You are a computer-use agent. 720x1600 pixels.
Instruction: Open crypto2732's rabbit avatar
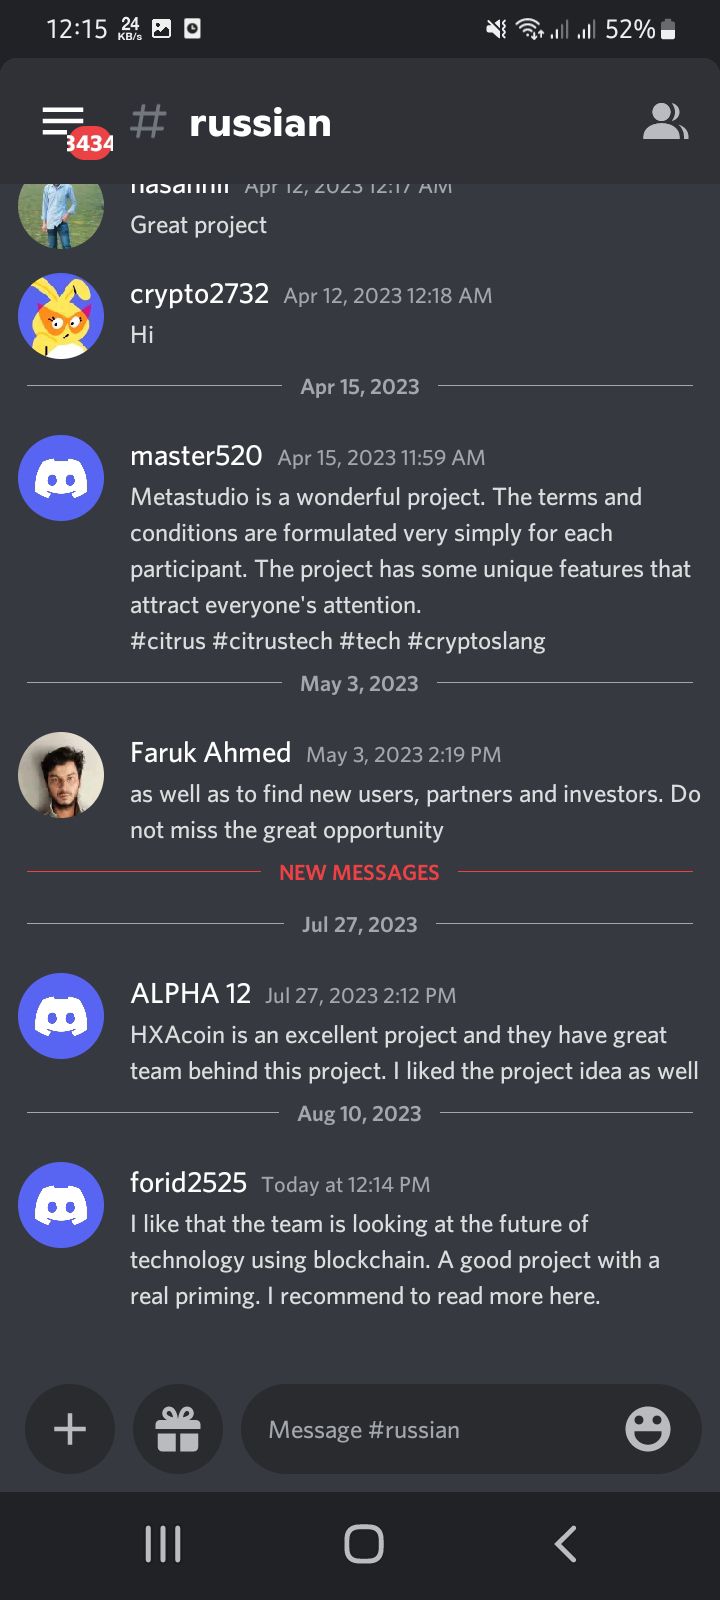point(61,316)
